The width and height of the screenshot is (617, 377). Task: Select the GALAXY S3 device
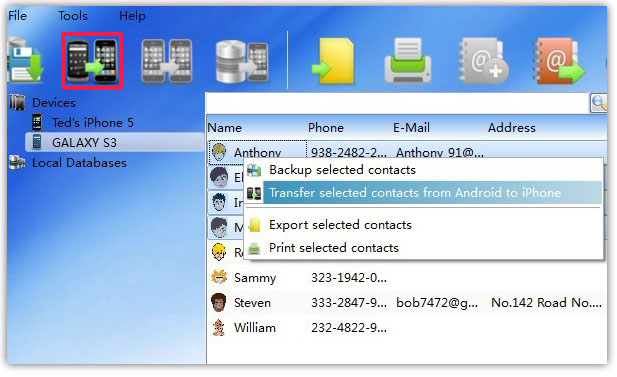(x=84, y=142)
